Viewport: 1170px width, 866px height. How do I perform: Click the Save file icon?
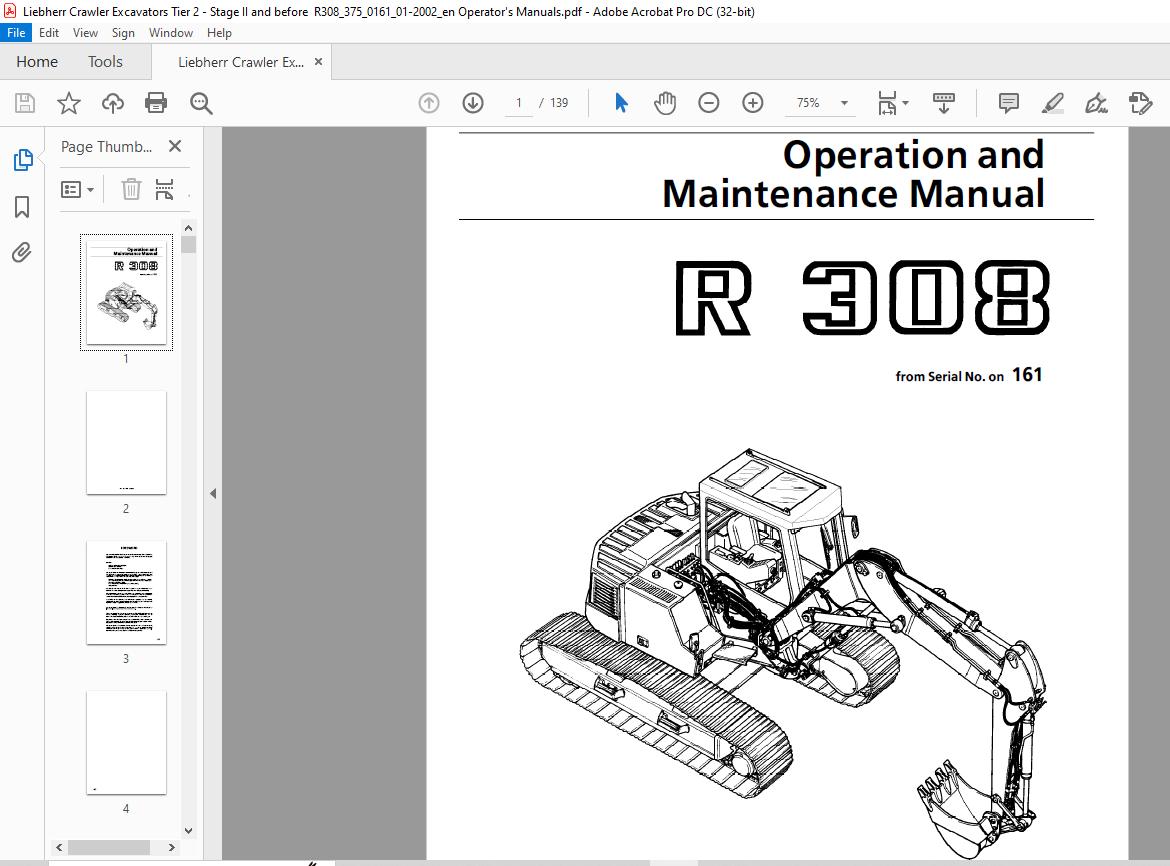25,103
